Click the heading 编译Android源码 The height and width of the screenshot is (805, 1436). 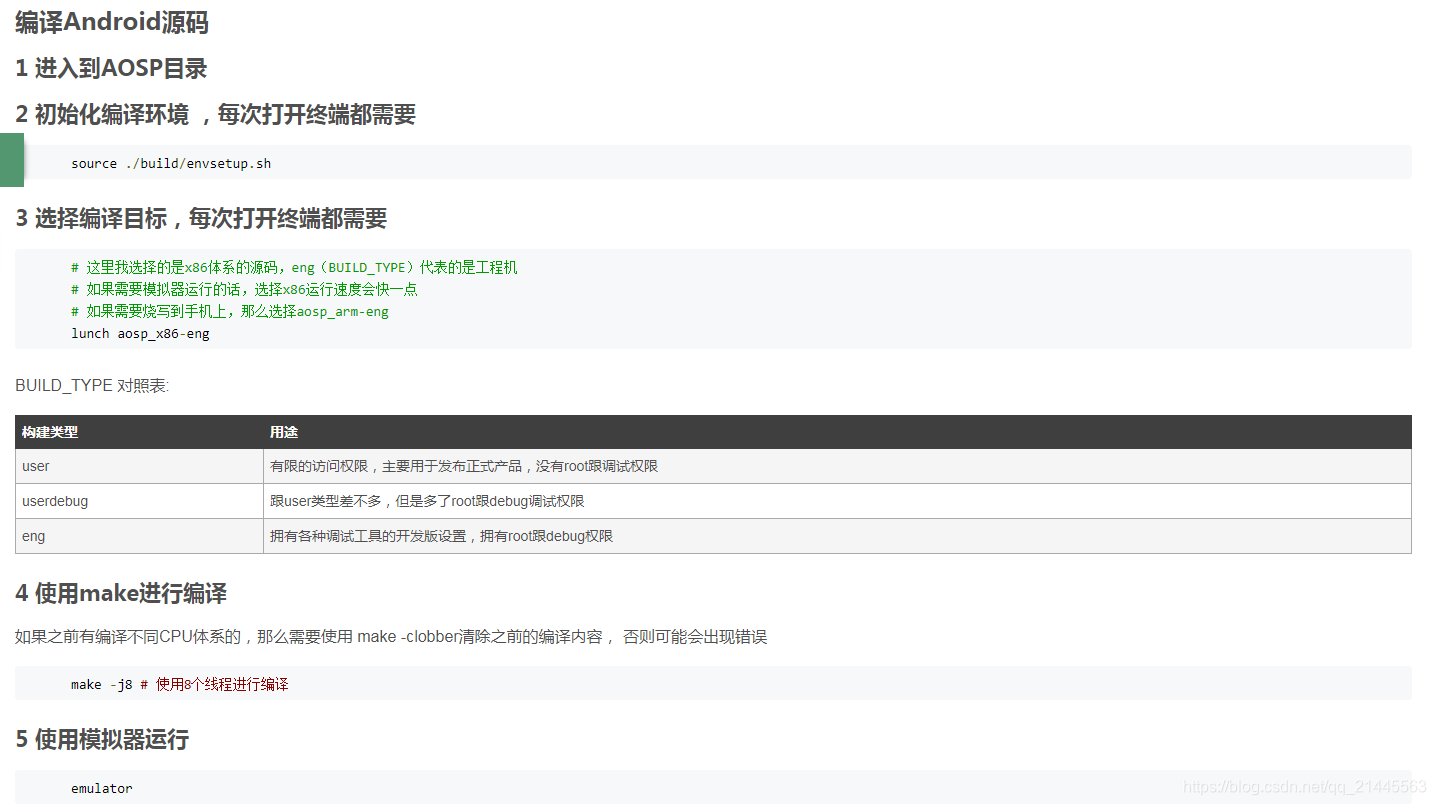tap(112, 23)
